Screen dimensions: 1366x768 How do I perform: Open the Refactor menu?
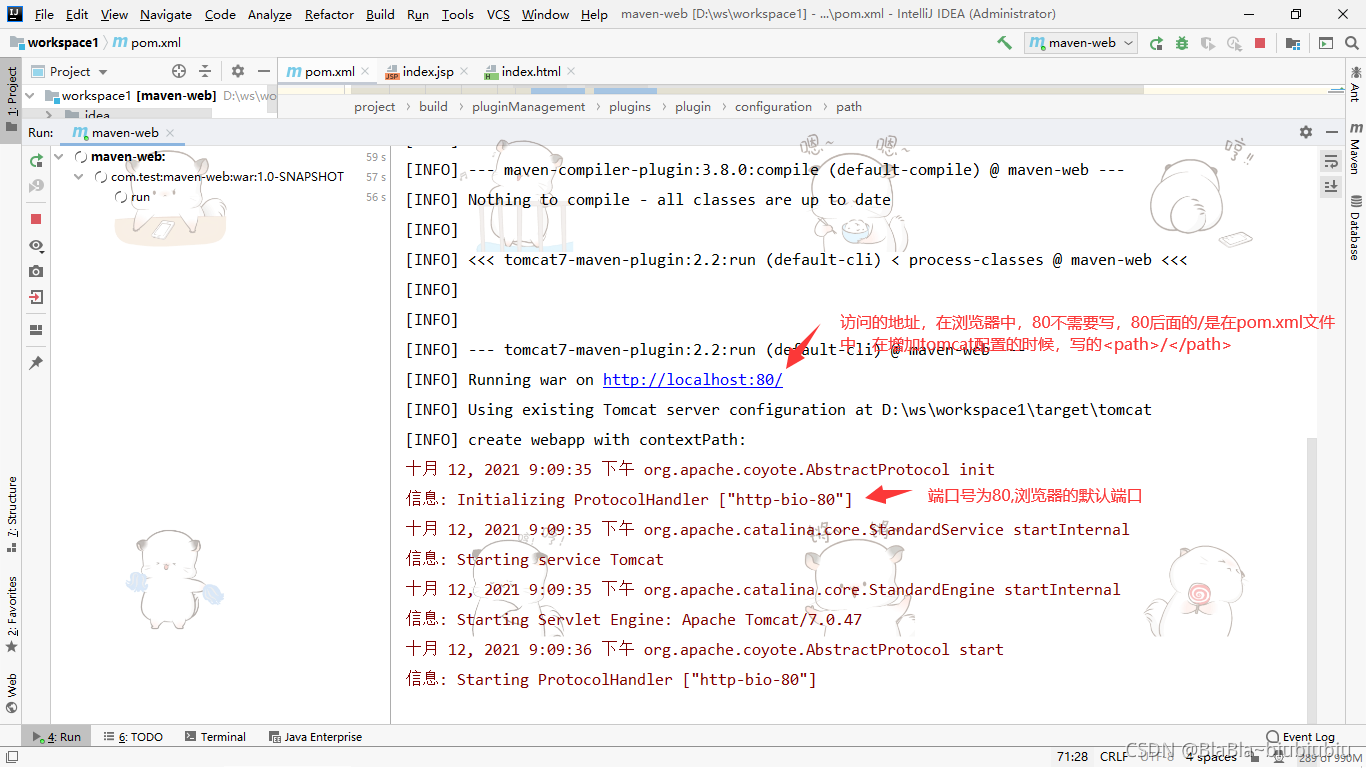pos(329,14)
